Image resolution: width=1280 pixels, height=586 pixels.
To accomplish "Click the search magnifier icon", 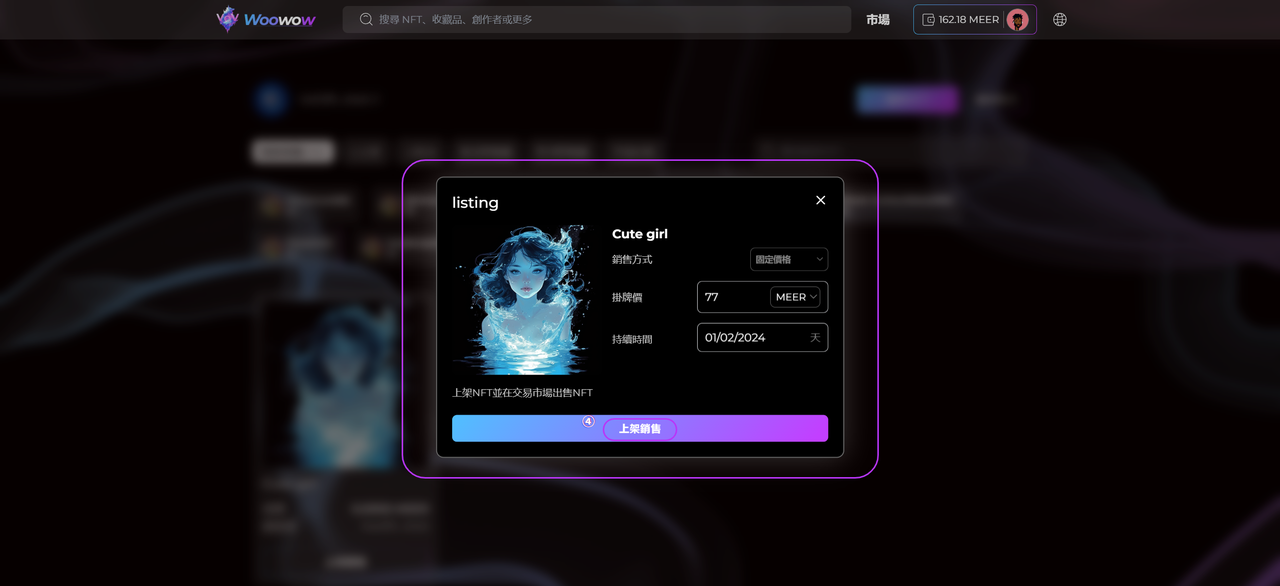I will click(x=366, y=19).
